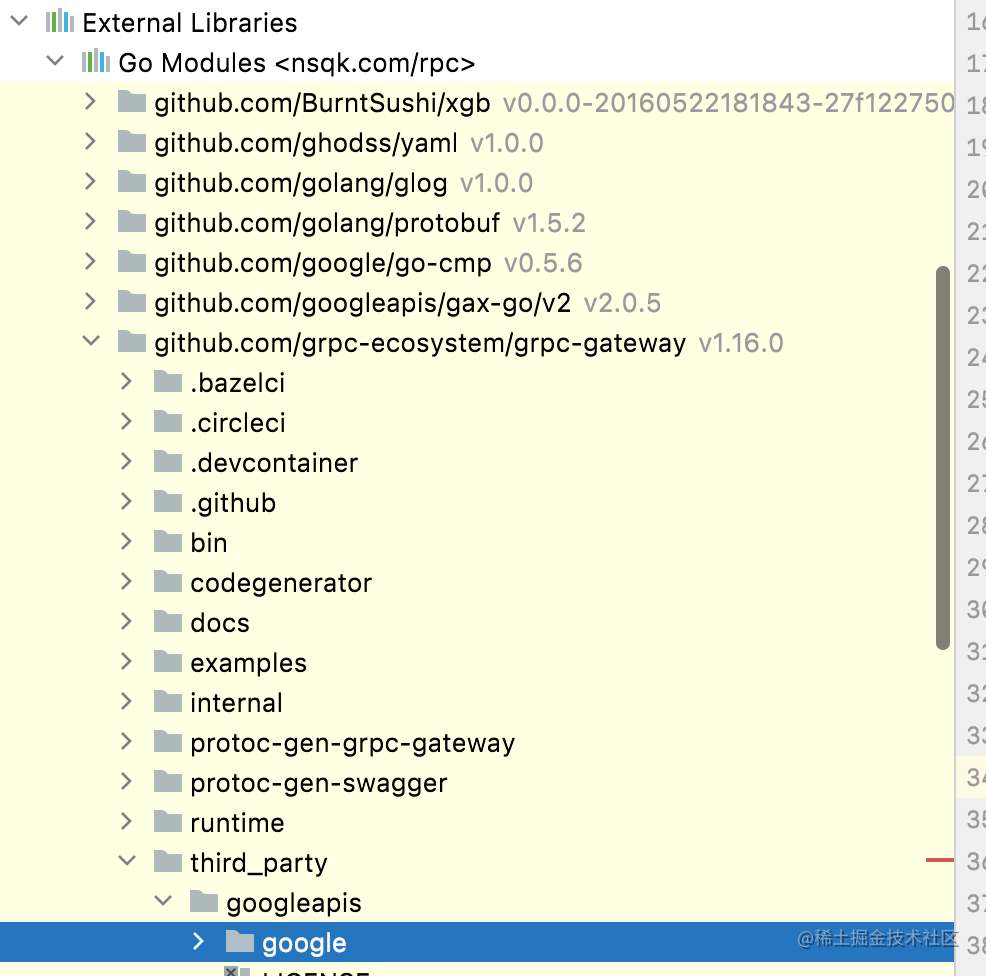The width and height of the screenshot is (986, 976).
Task: Click folder icon of google/go-cmp
Action: (132, 261)
